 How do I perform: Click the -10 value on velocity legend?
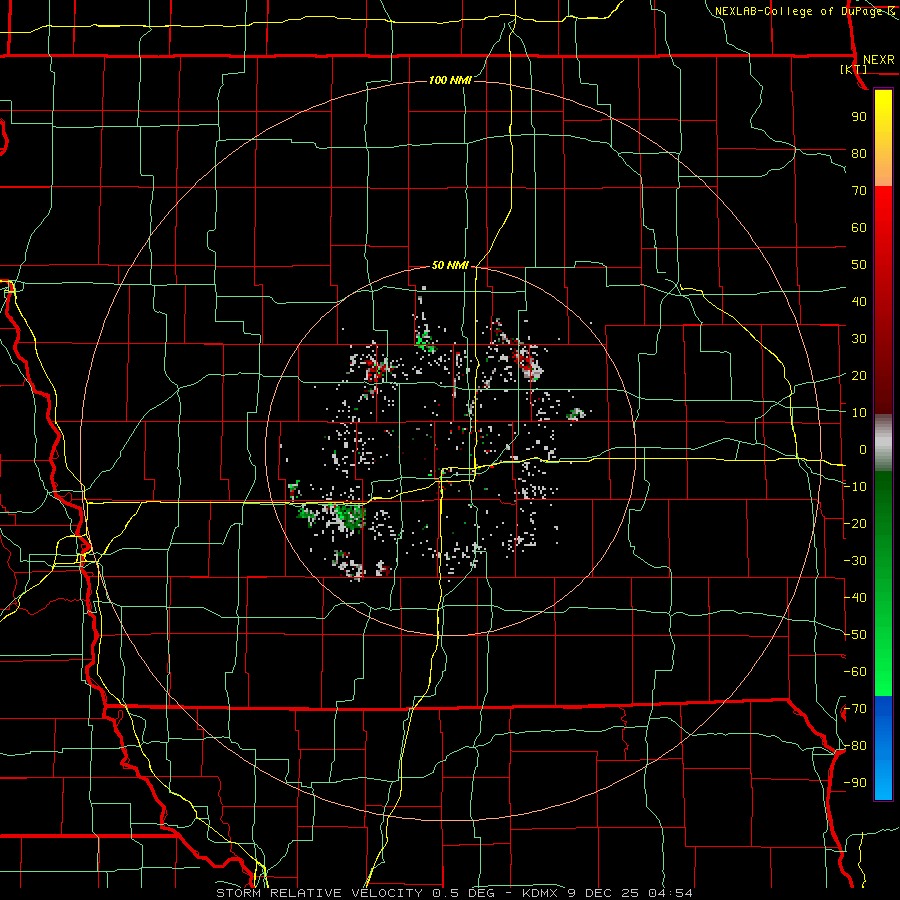[x=855, y=487]
